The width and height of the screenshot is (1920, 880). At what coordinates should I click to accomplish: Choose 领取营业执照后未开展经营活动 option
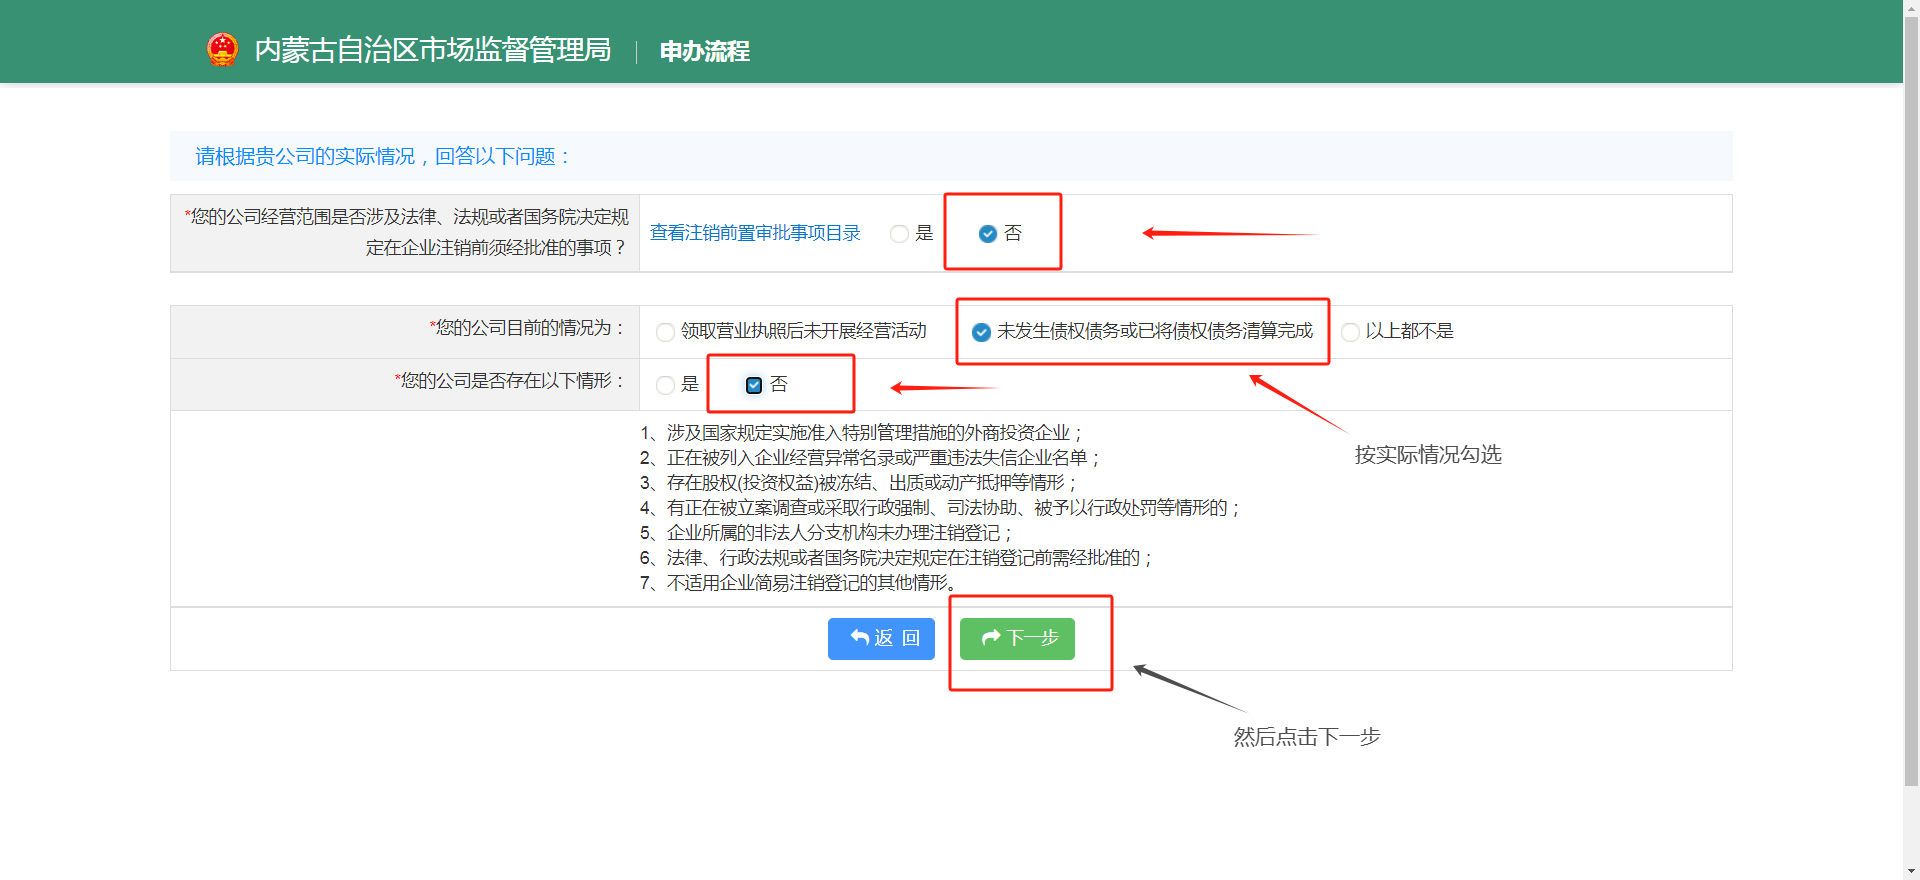point(665,332)
